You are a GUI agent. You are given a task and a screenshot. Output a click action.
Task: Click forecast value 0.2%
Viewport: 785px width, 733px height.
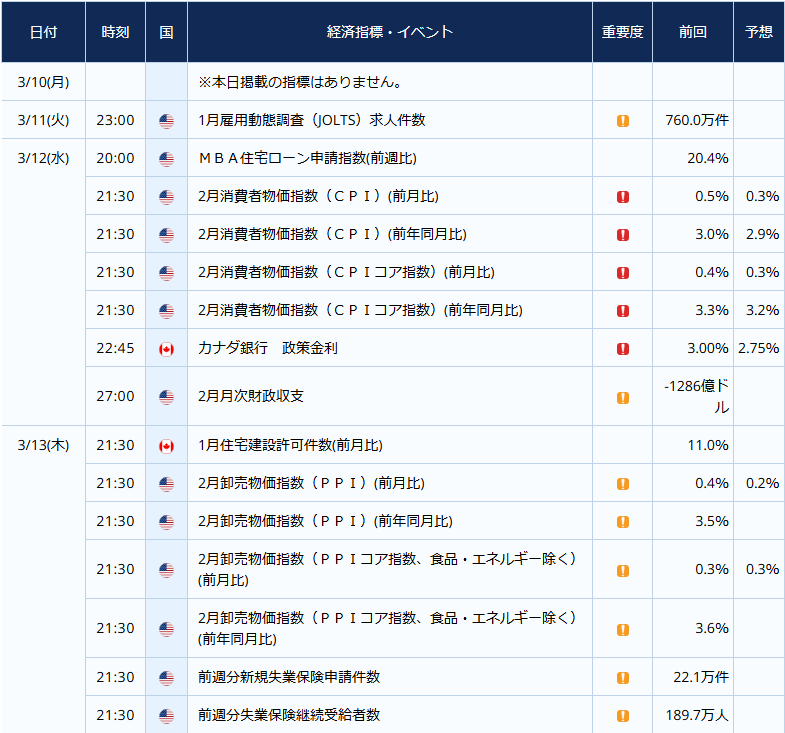point(762,483)
